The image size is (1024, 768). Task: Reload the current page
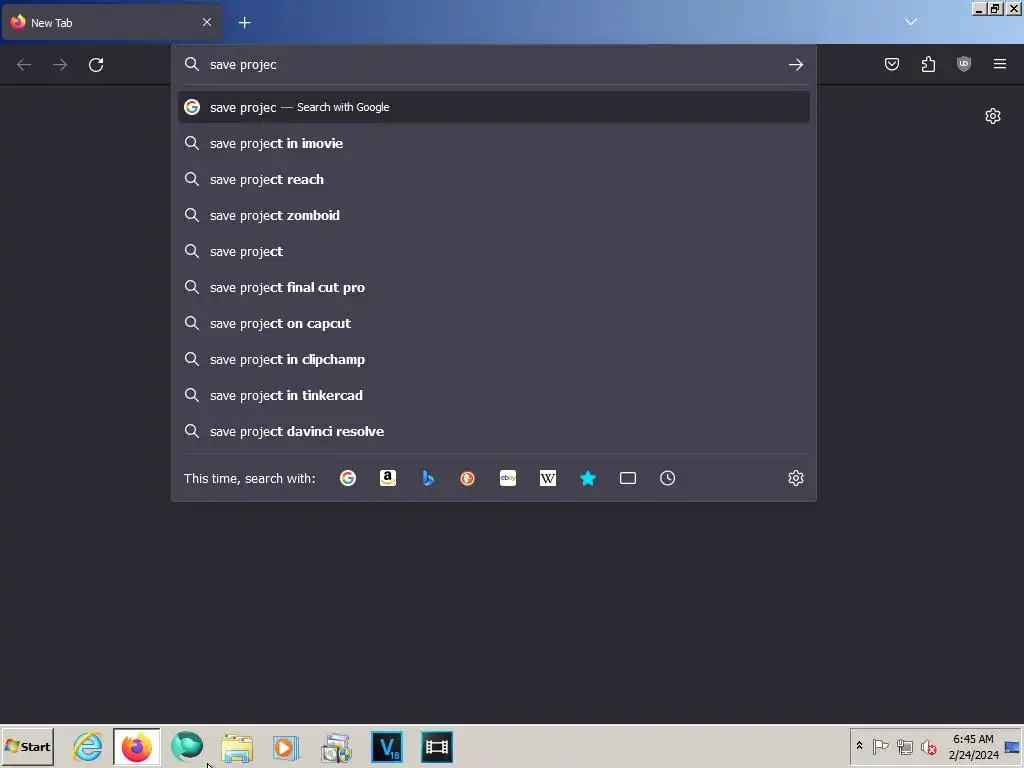(x=96, y=65)
